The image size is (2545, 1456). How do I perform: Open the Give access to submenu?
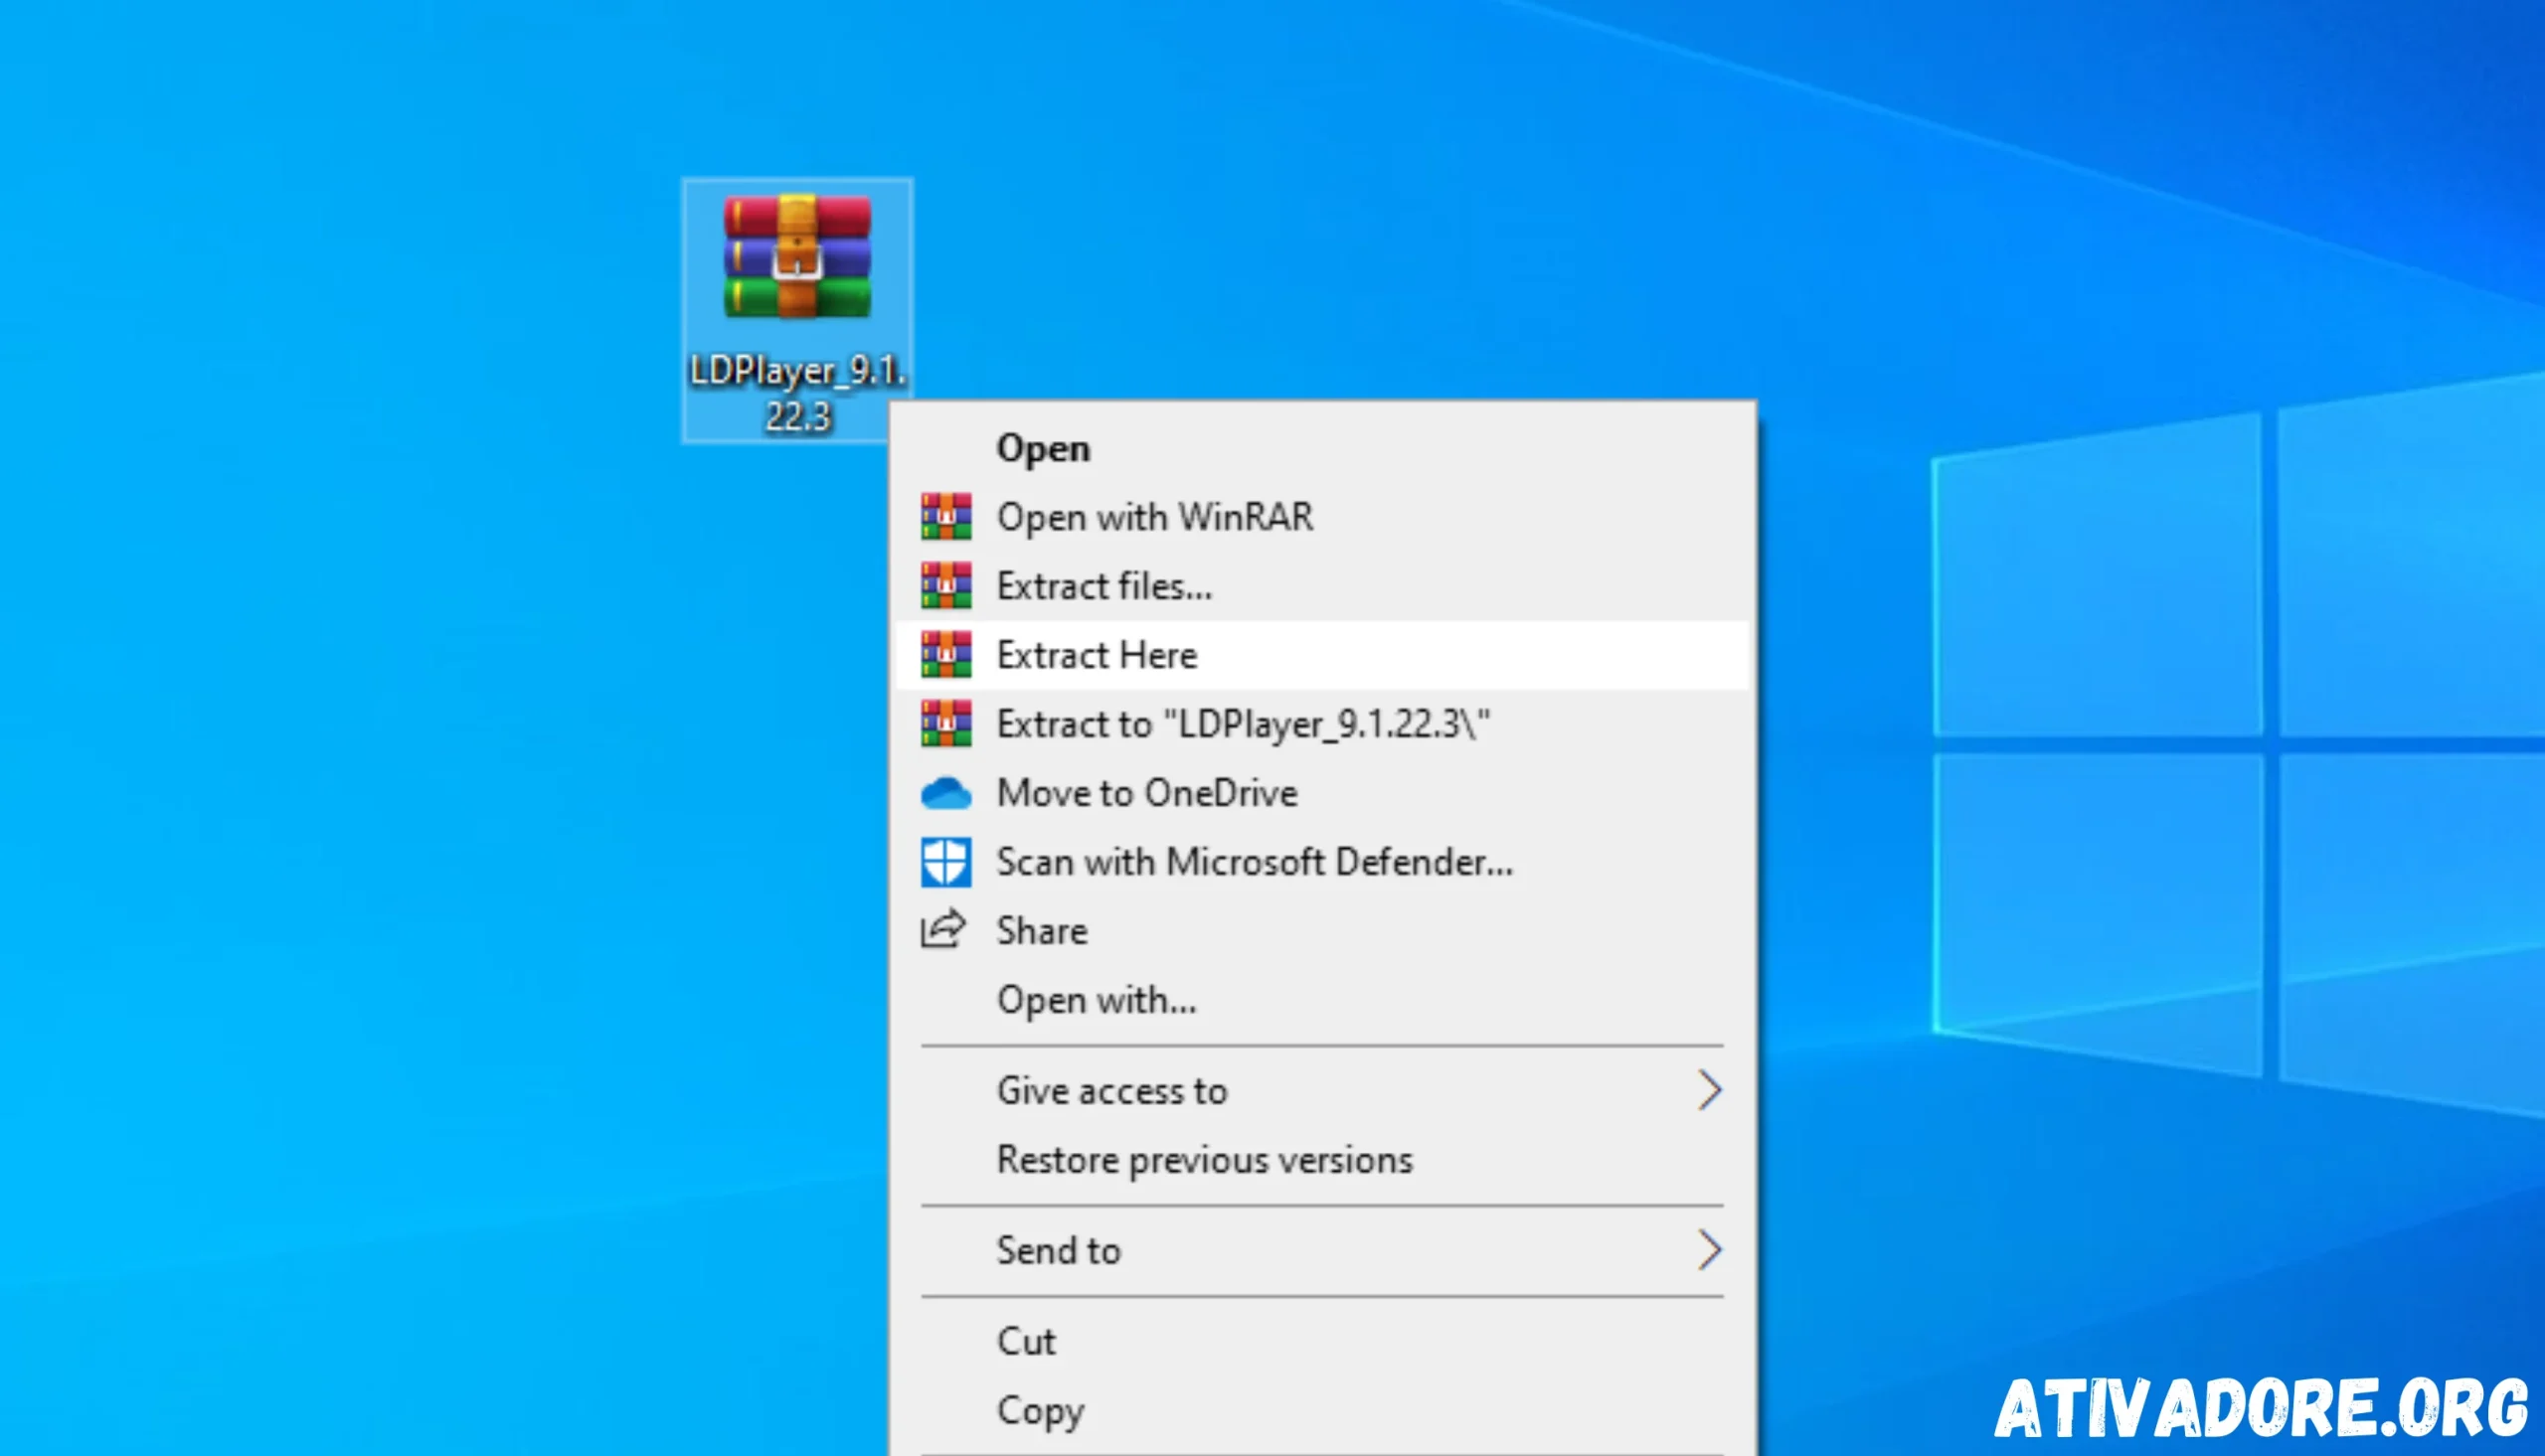coord(1322,1090)
